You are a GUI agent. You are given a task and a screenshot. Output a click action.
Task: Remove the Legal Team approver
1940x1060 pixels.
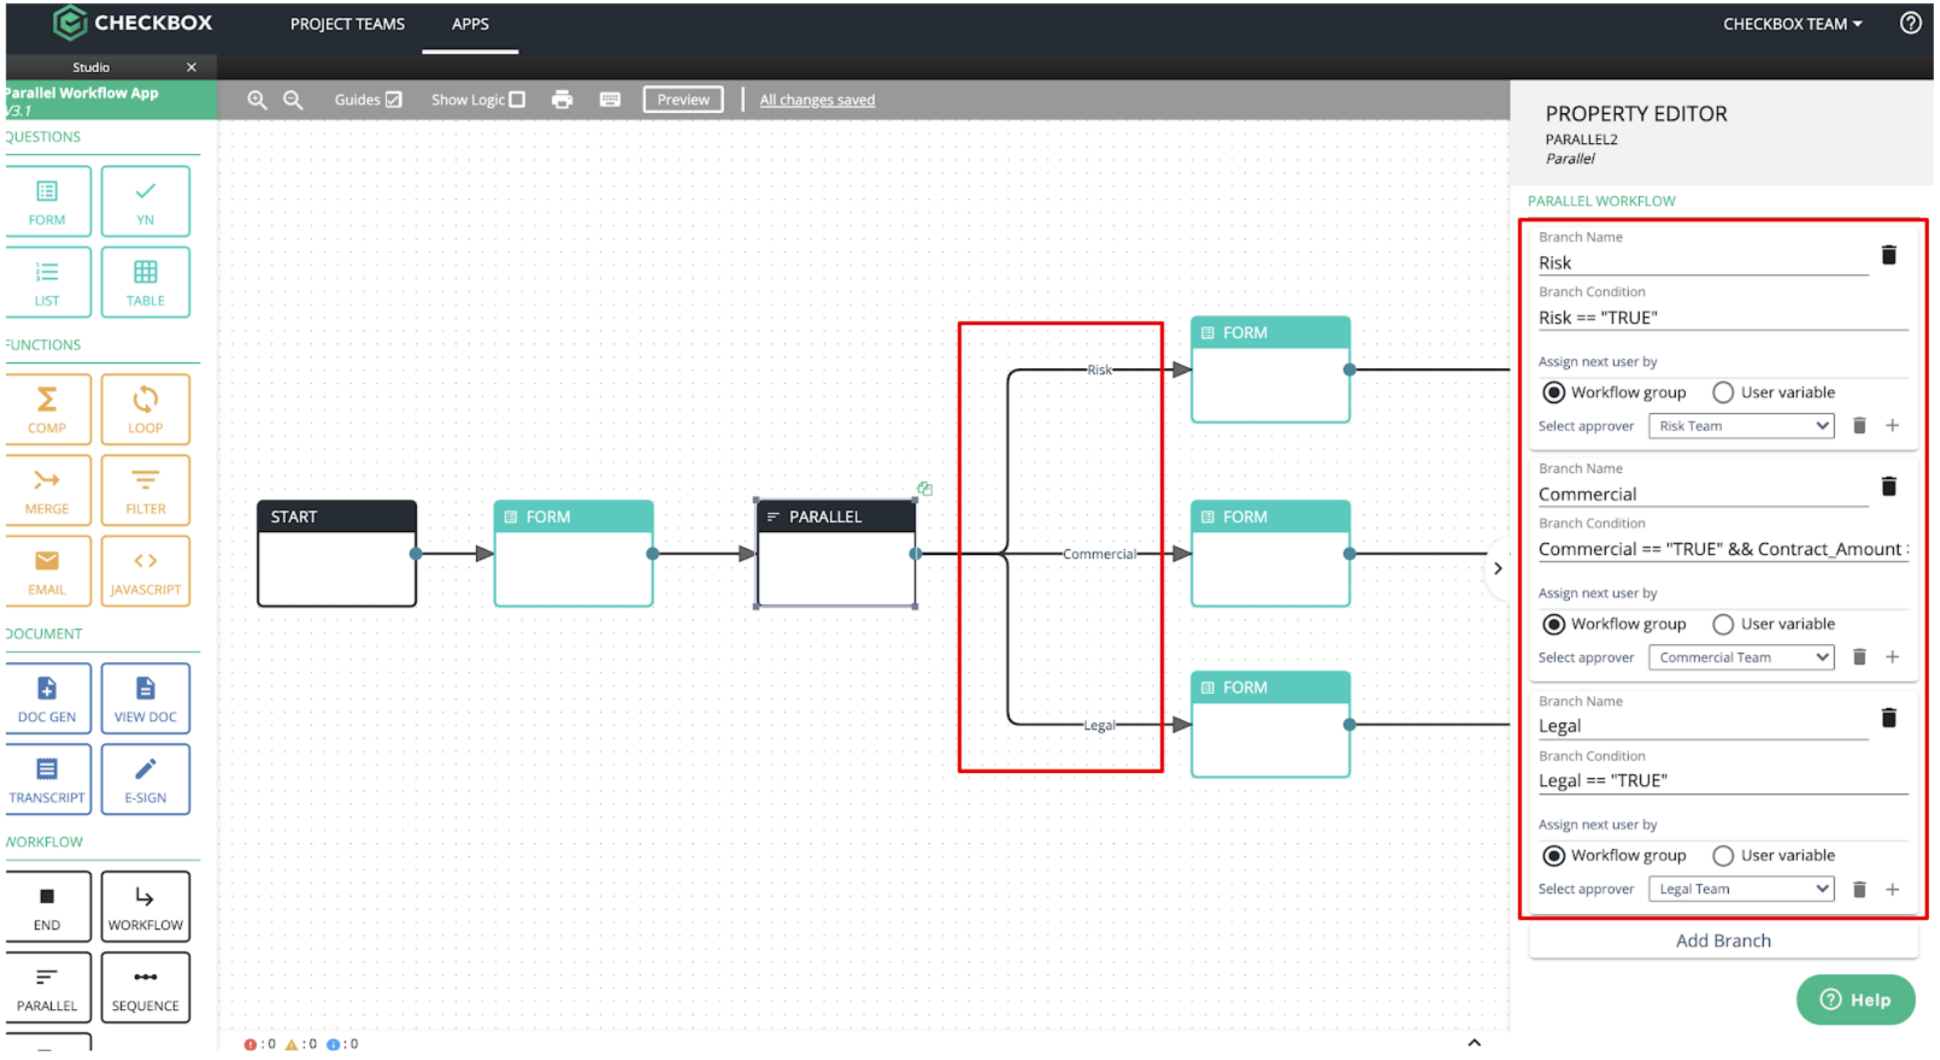(1859, 890)
